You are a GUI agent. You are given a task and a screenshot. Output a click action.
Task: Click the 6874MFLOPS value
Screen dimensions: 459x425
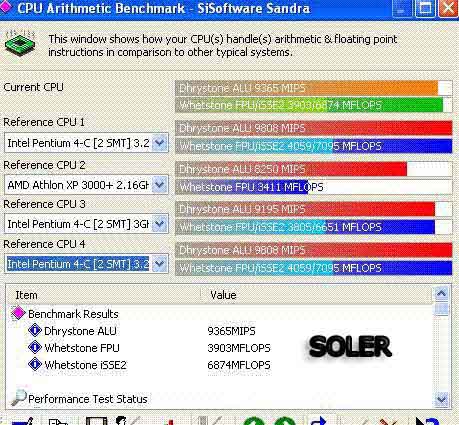(239, 365)
